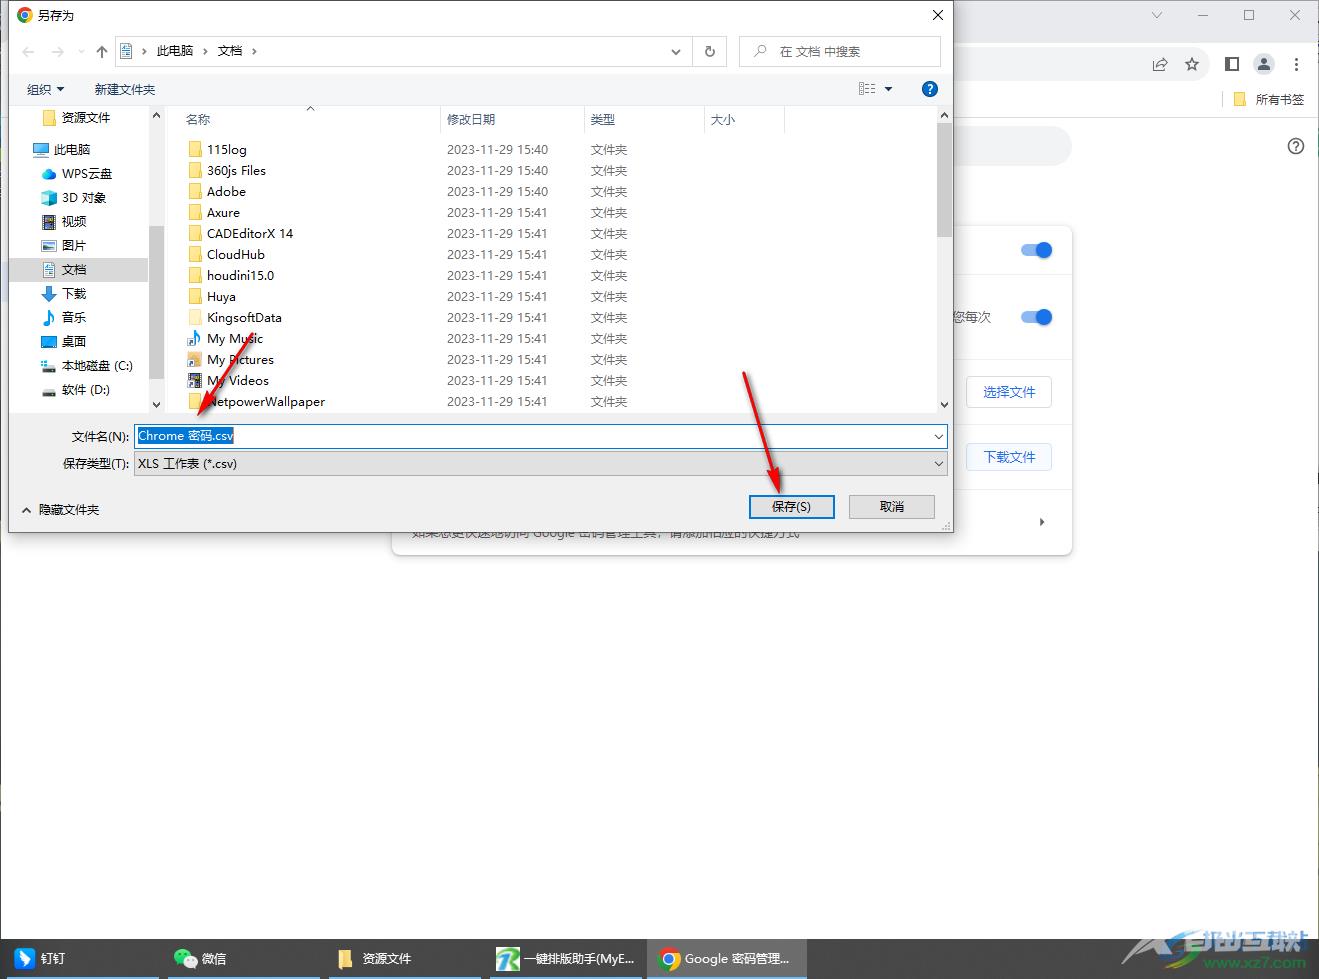Open the Chrome profile avatar
Screen dimensions: 1319x979
pyautogui.click(x=1264, y=64)
